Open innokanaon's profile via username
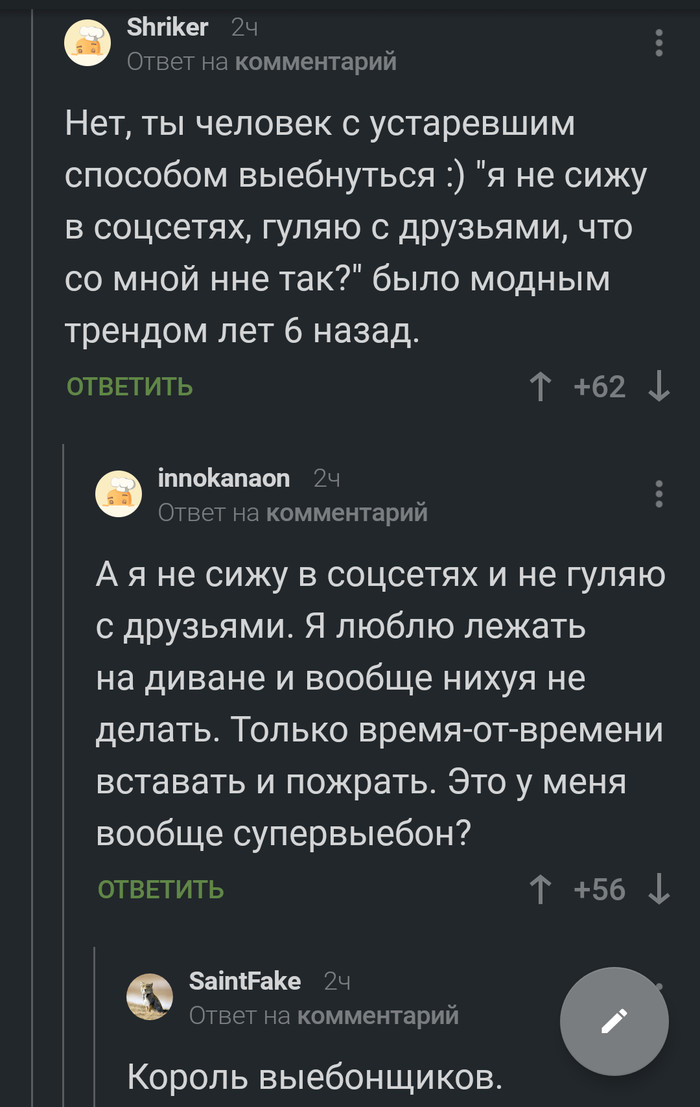 tap(224, 479)
